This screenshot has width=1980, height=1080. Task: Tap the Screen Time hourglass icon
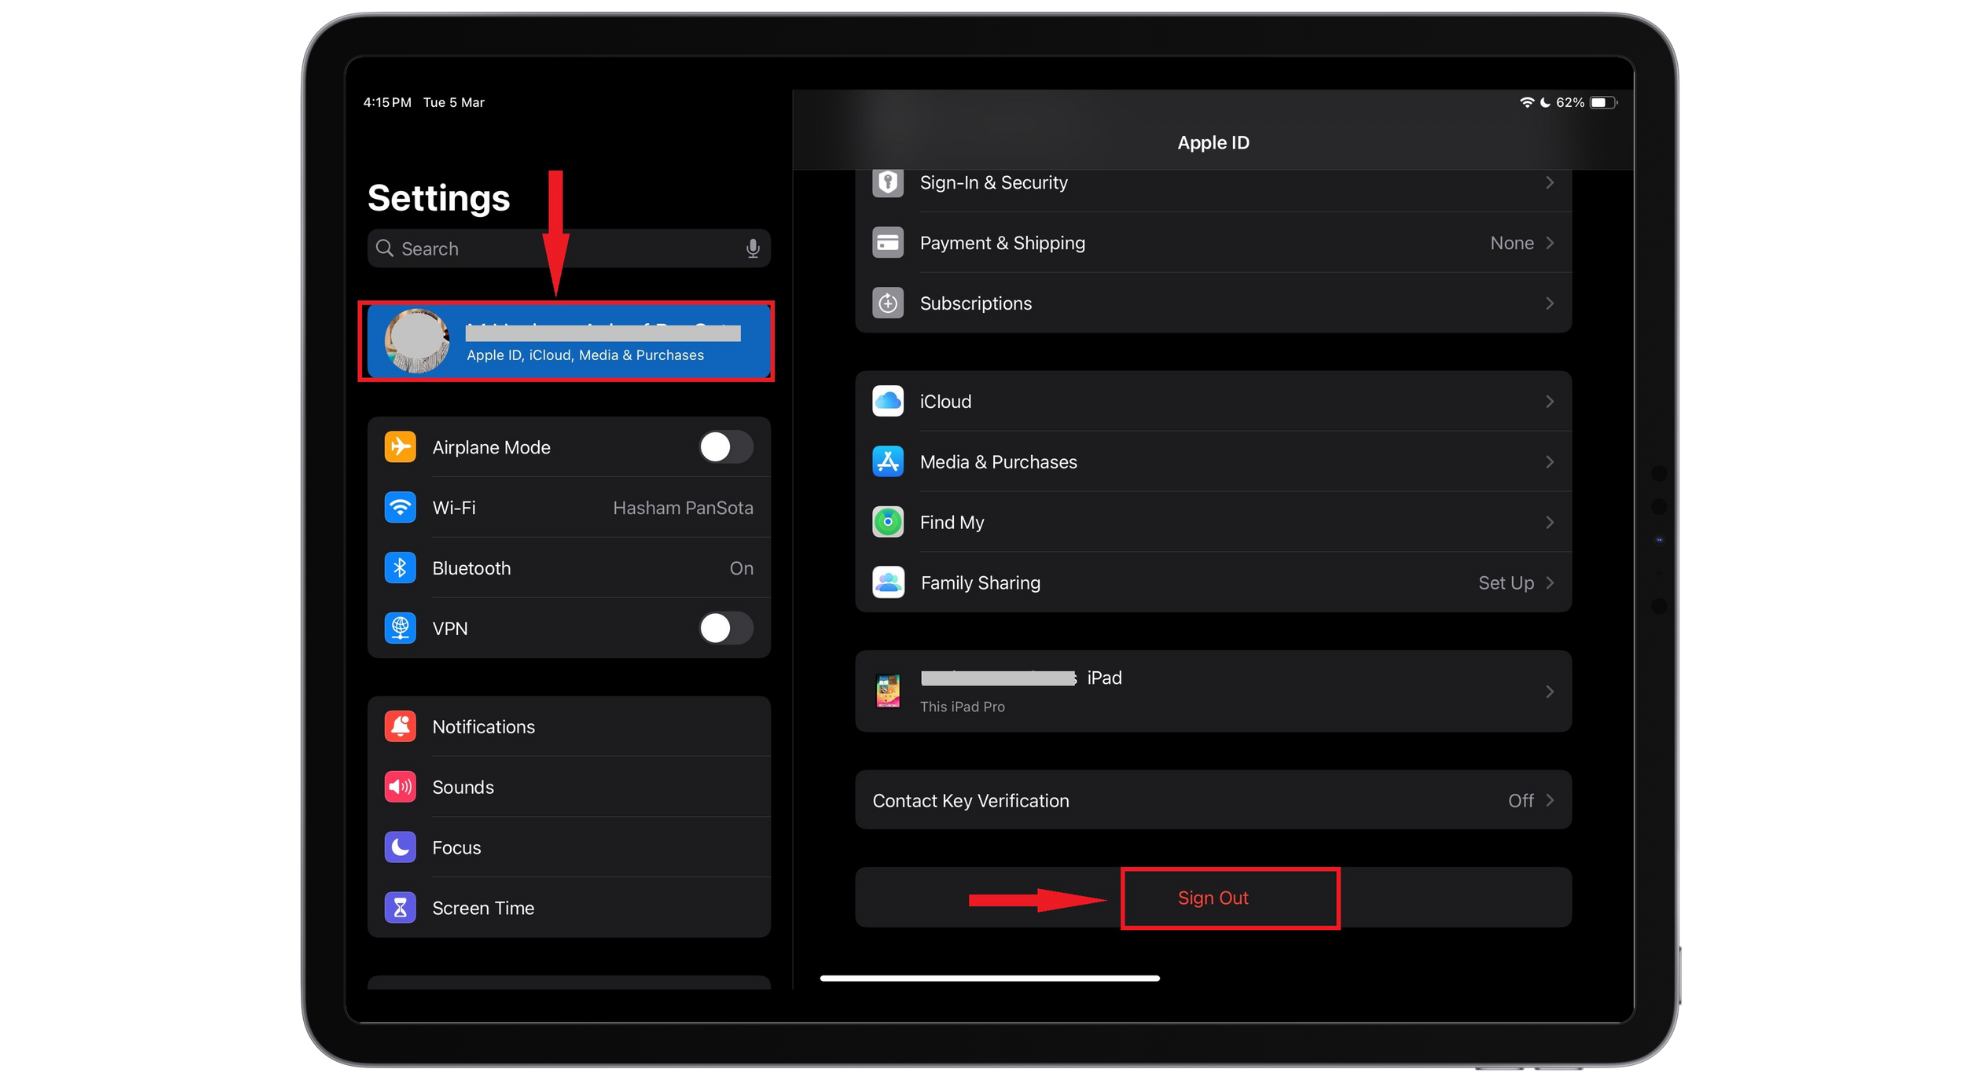coord(400,908)
